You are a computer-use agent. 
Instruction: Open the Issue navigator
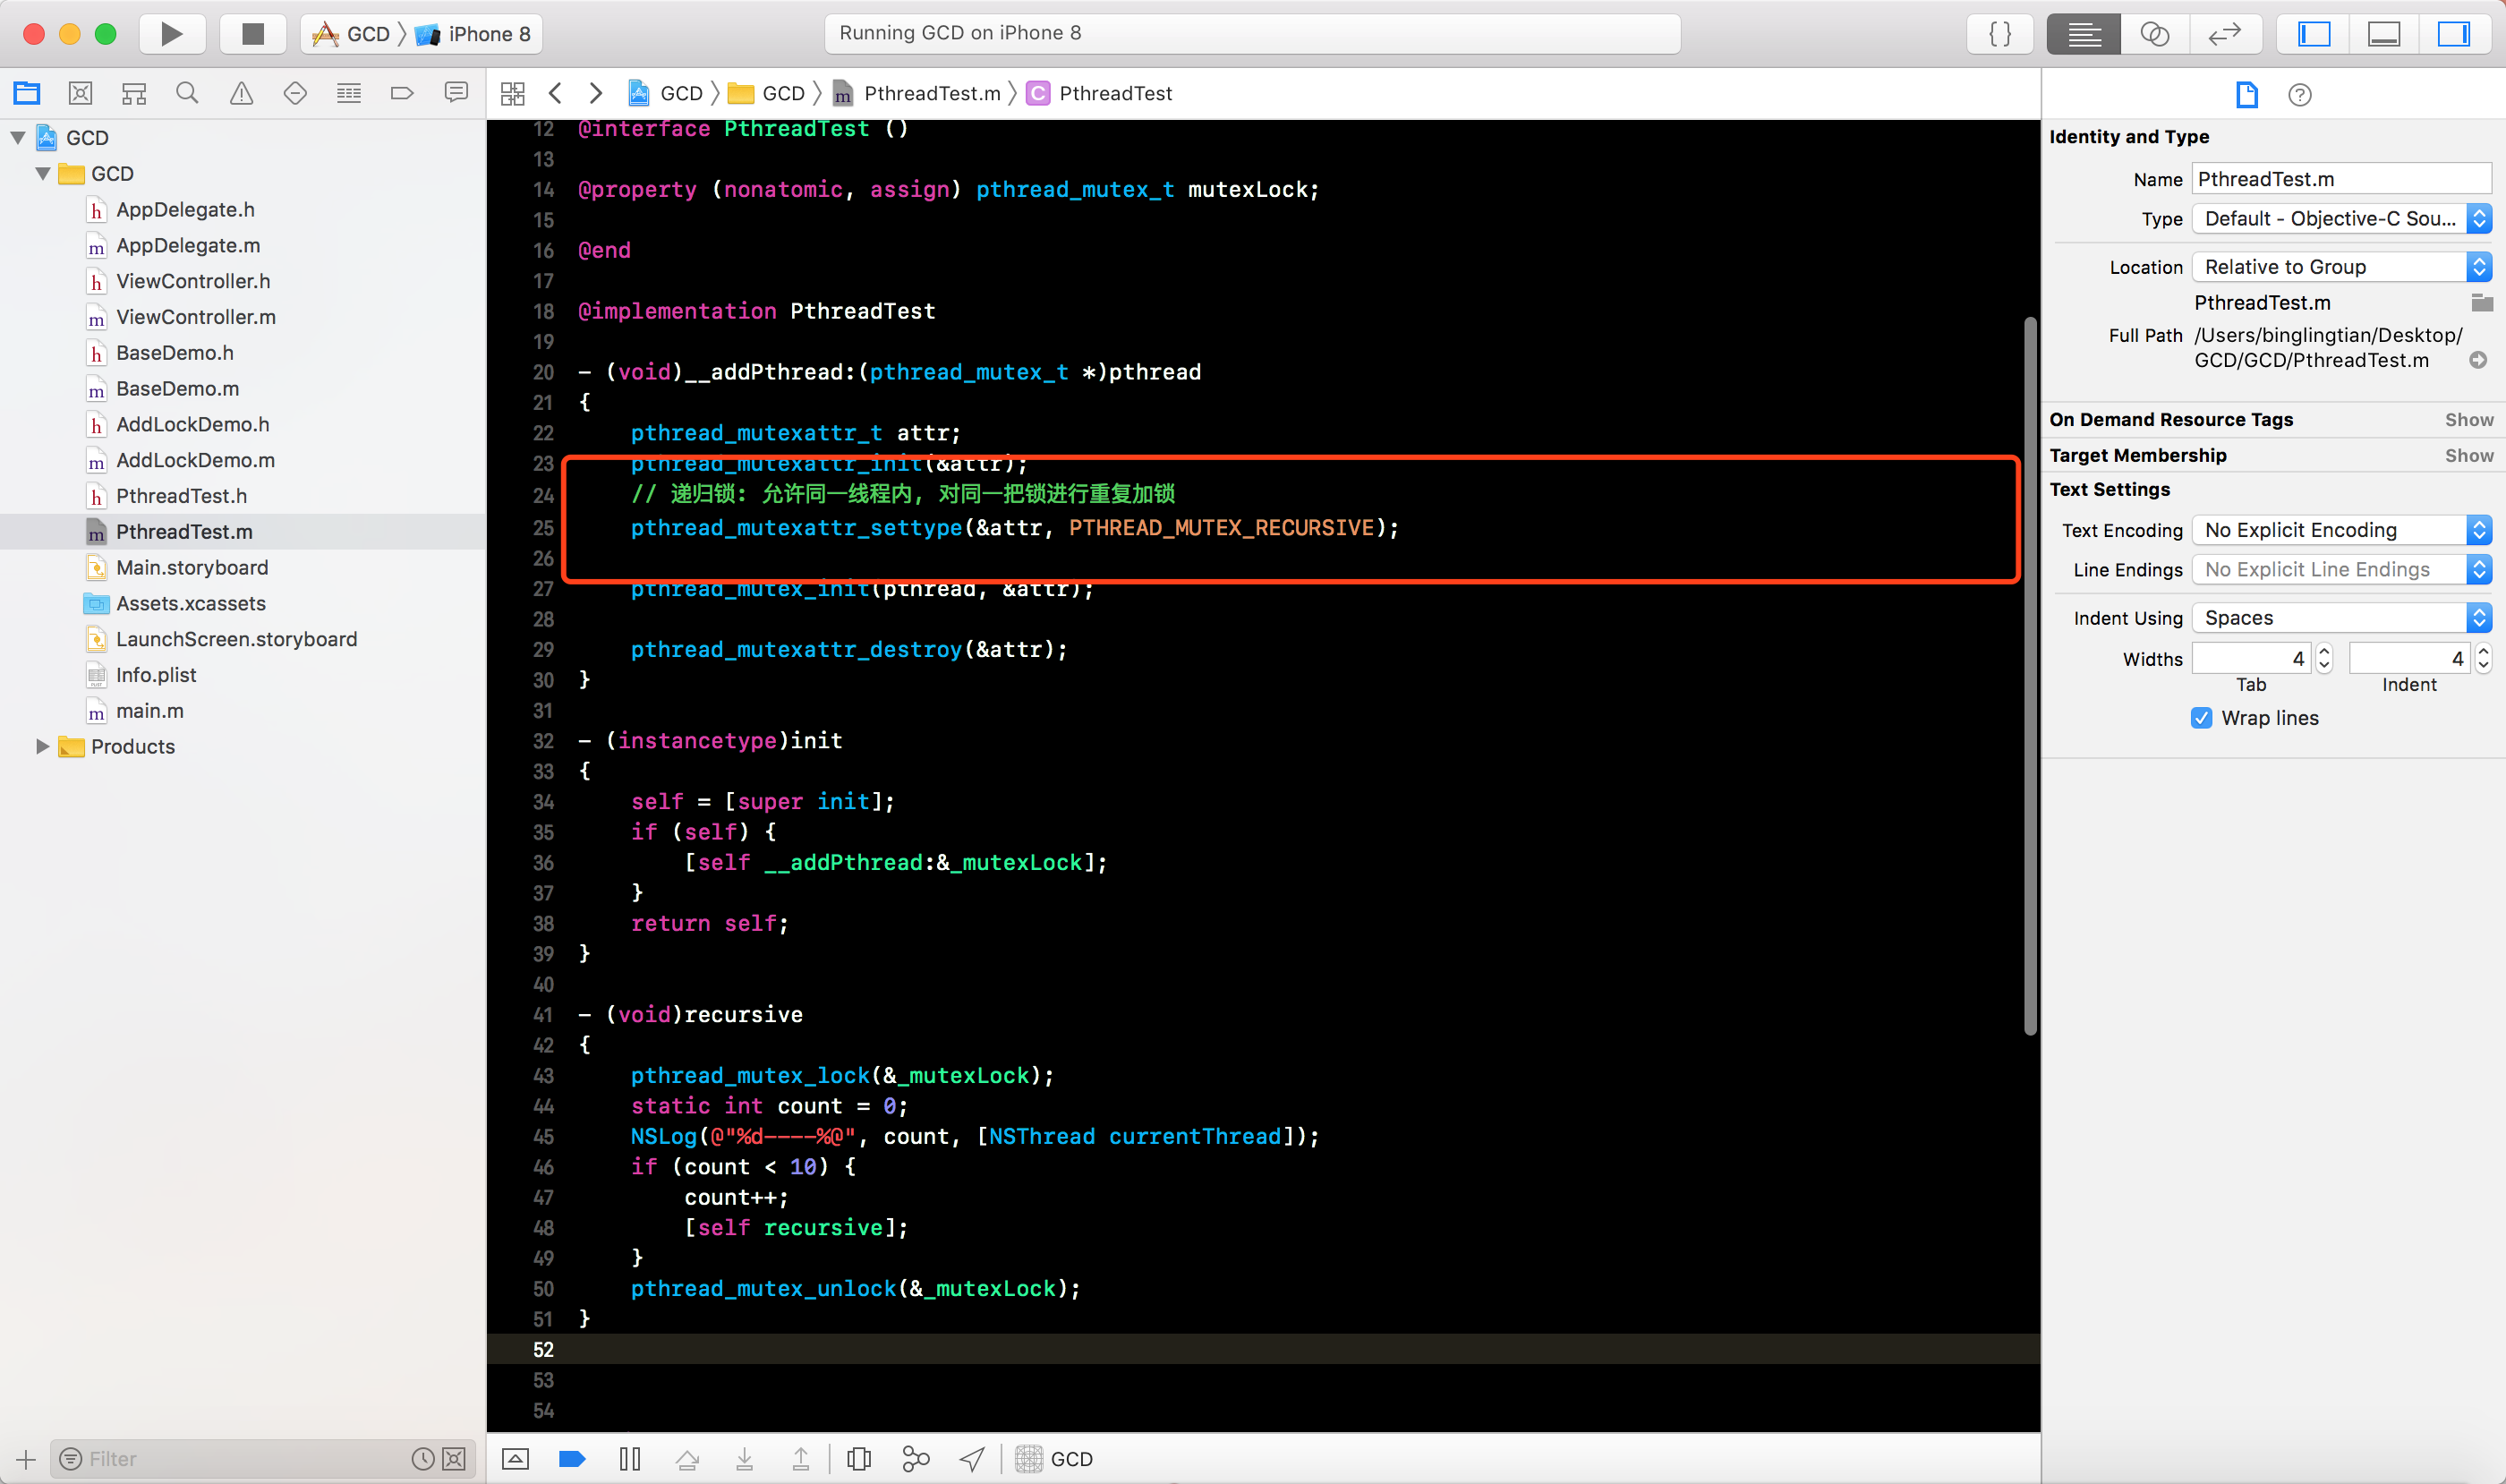[x=241, y=93]
